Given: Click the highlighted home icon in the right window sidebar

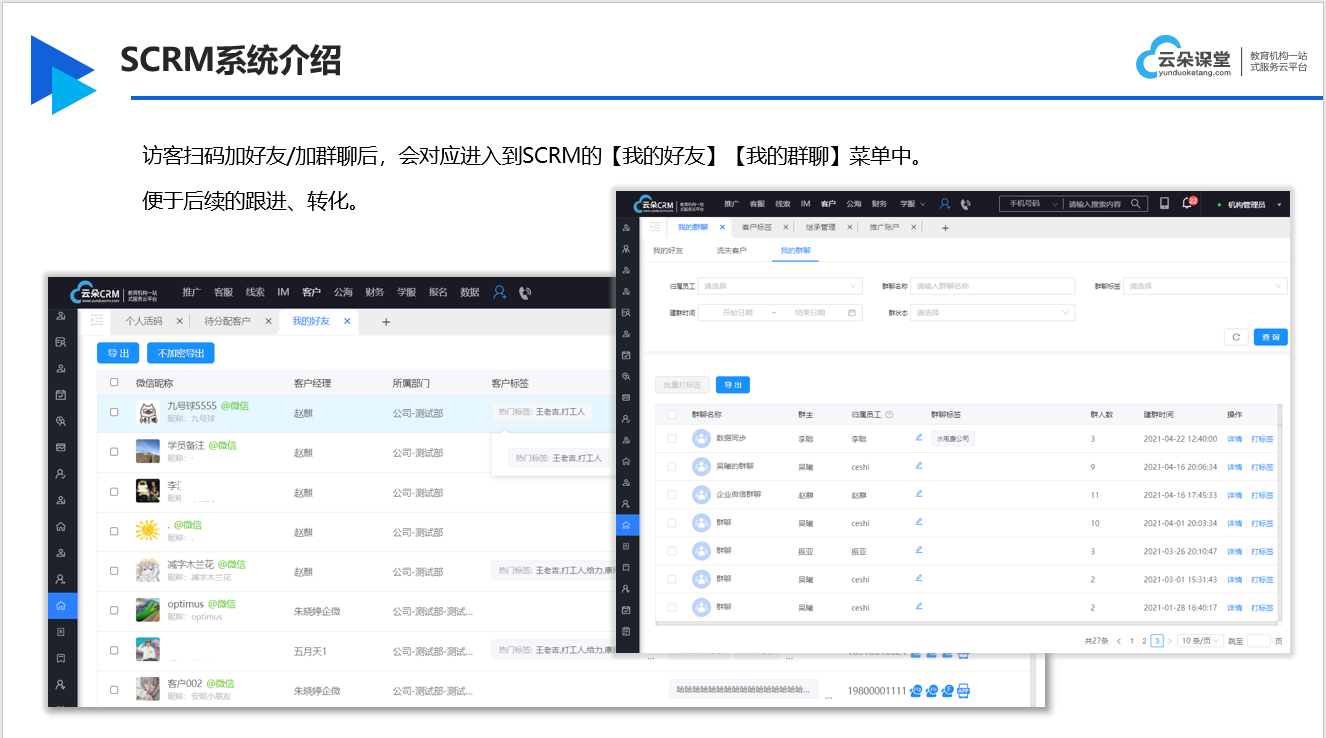Looking at the screenshot, I should (x=626, y=524).
